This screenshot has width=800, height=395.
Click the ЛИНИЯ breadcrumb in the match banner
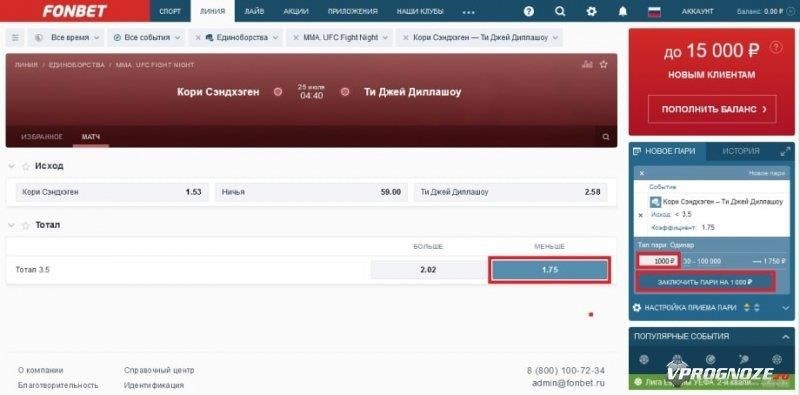coord(26,65)
